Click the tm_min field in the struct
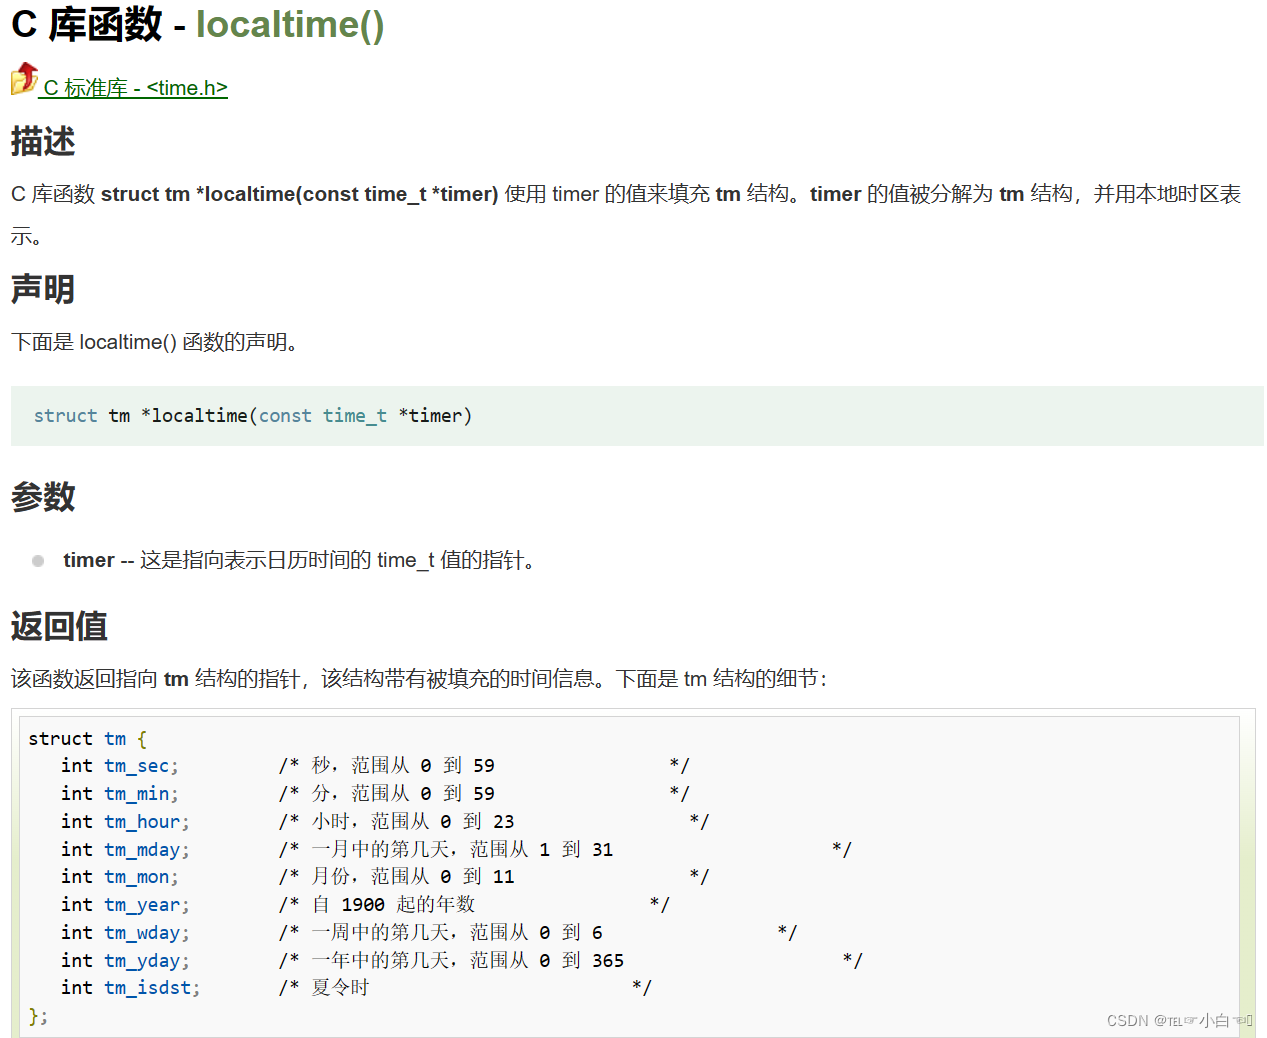1267x1038 pixels. click(x=137, y=793)
